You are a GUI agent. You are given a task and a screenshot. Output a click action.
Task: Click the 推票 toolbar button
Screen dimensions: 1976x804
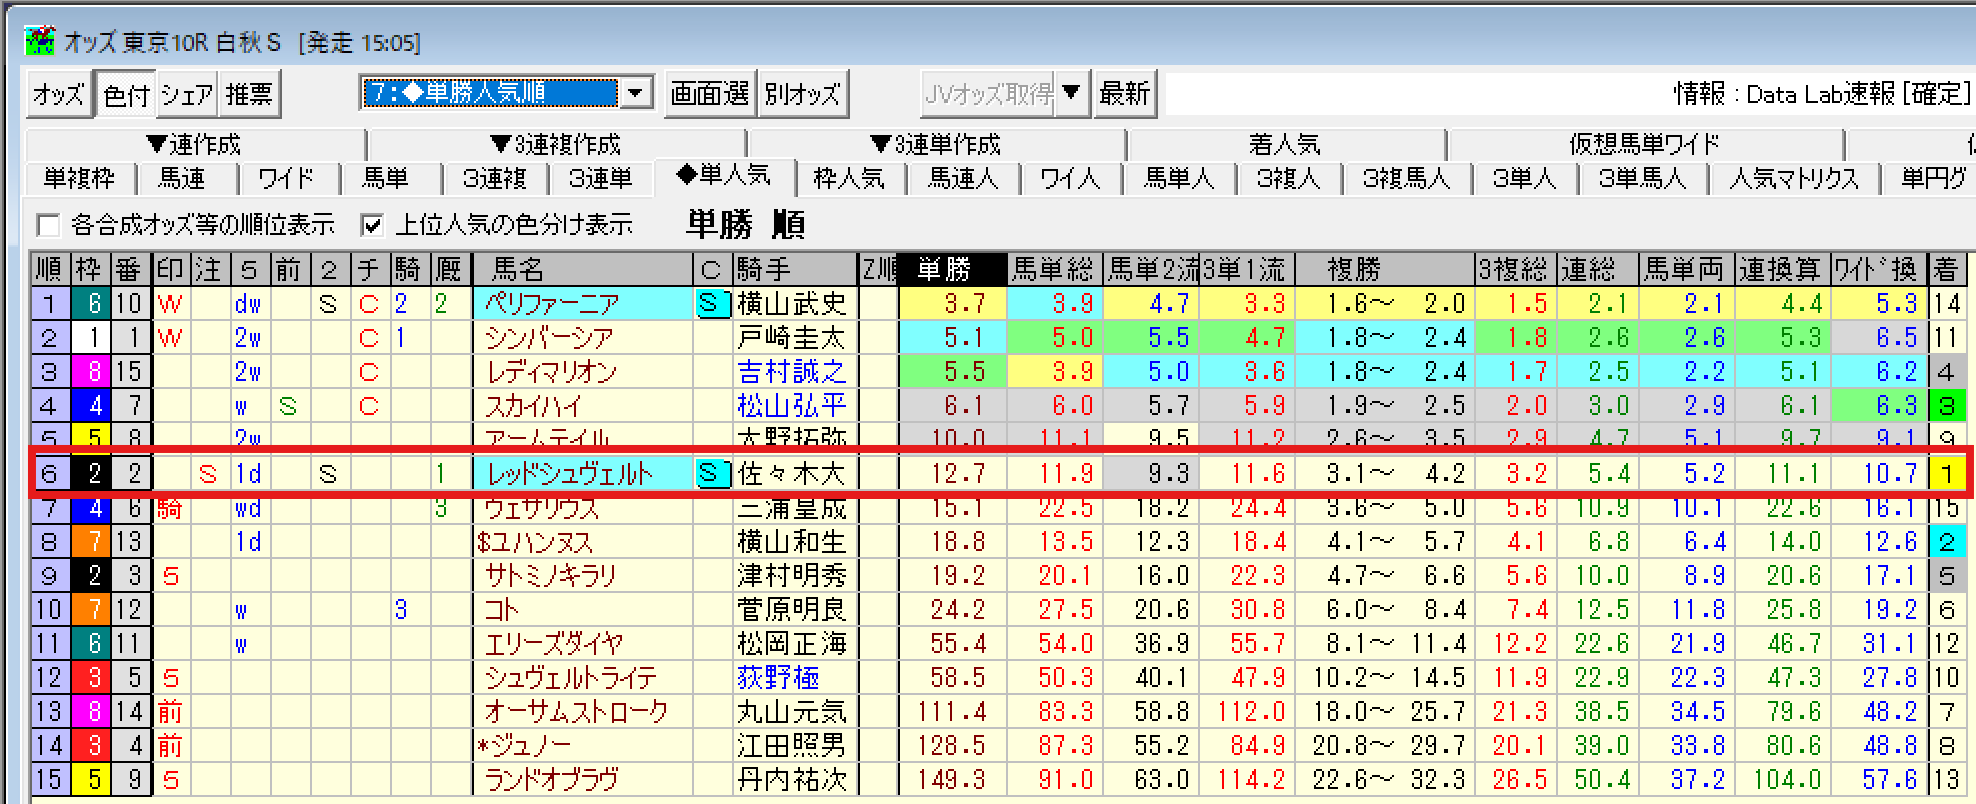coord(249,94)
